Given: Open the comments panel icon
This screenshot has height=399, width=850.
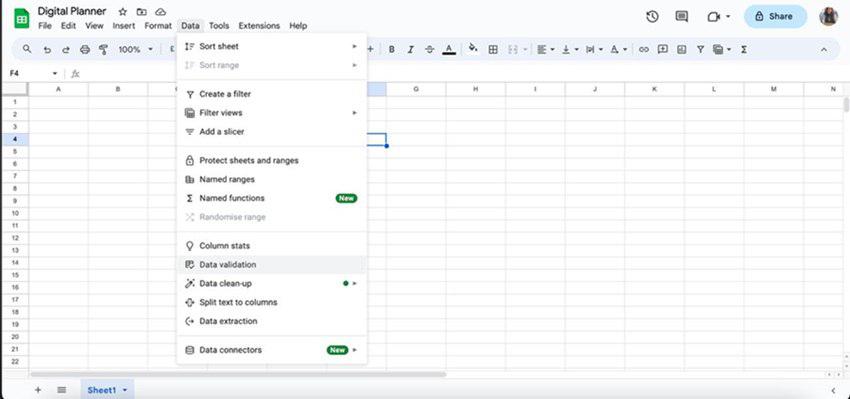Looking at the screenshot, I should click(681, 16).
